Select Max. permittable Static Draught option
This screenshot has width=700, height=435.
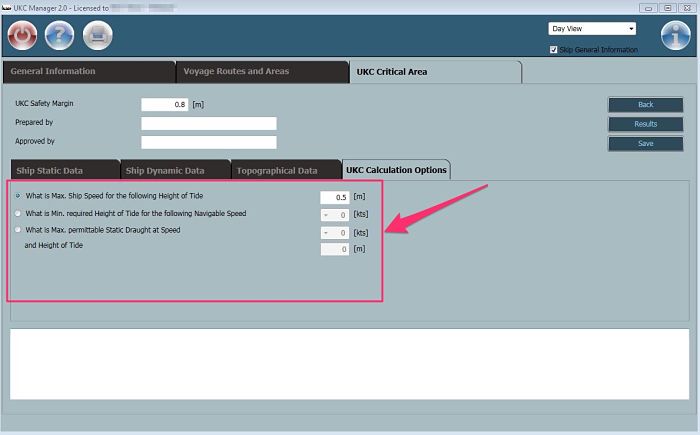18,230
